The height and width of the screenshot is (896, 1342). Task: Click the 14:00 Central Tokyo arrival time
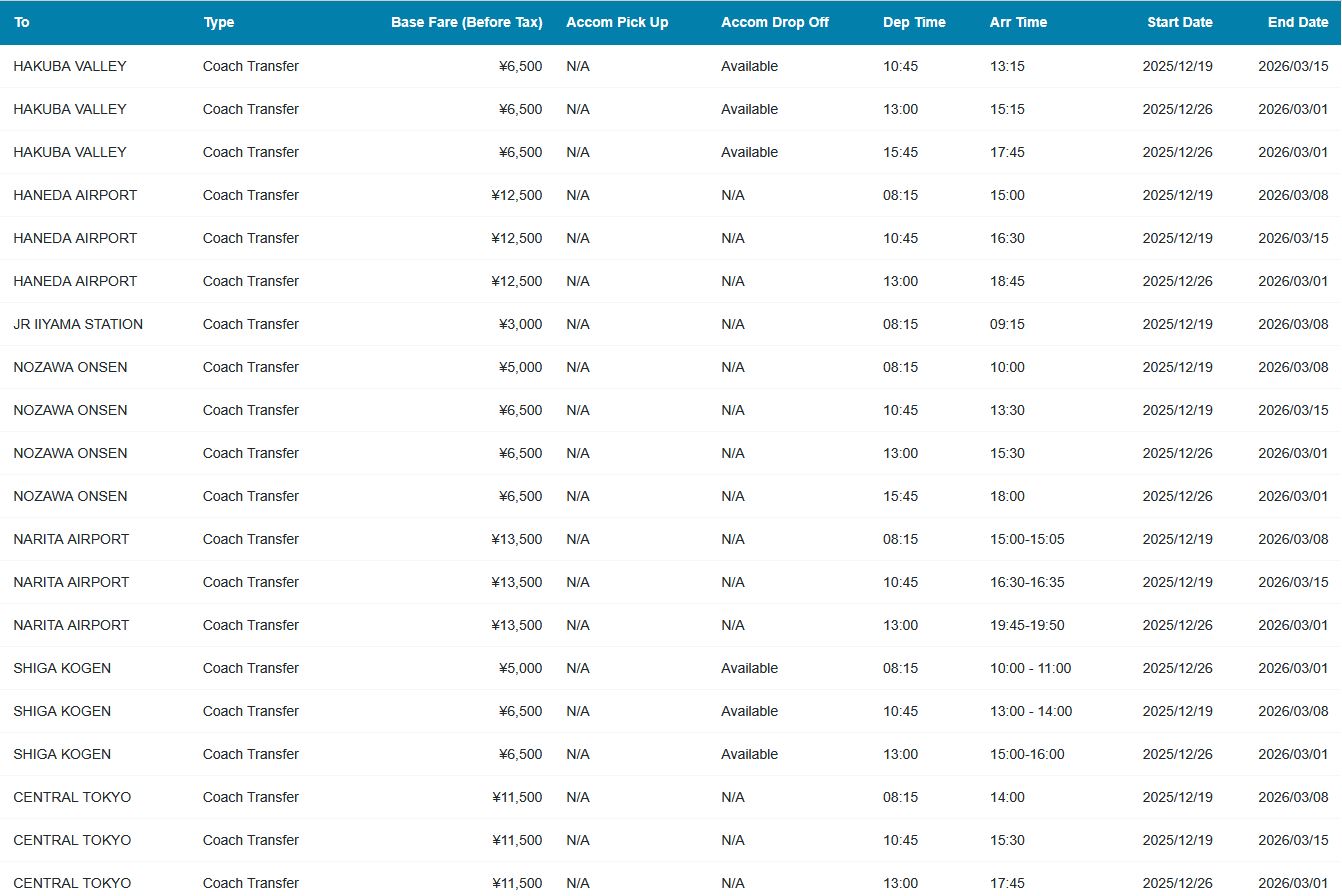coord(1007,797)
